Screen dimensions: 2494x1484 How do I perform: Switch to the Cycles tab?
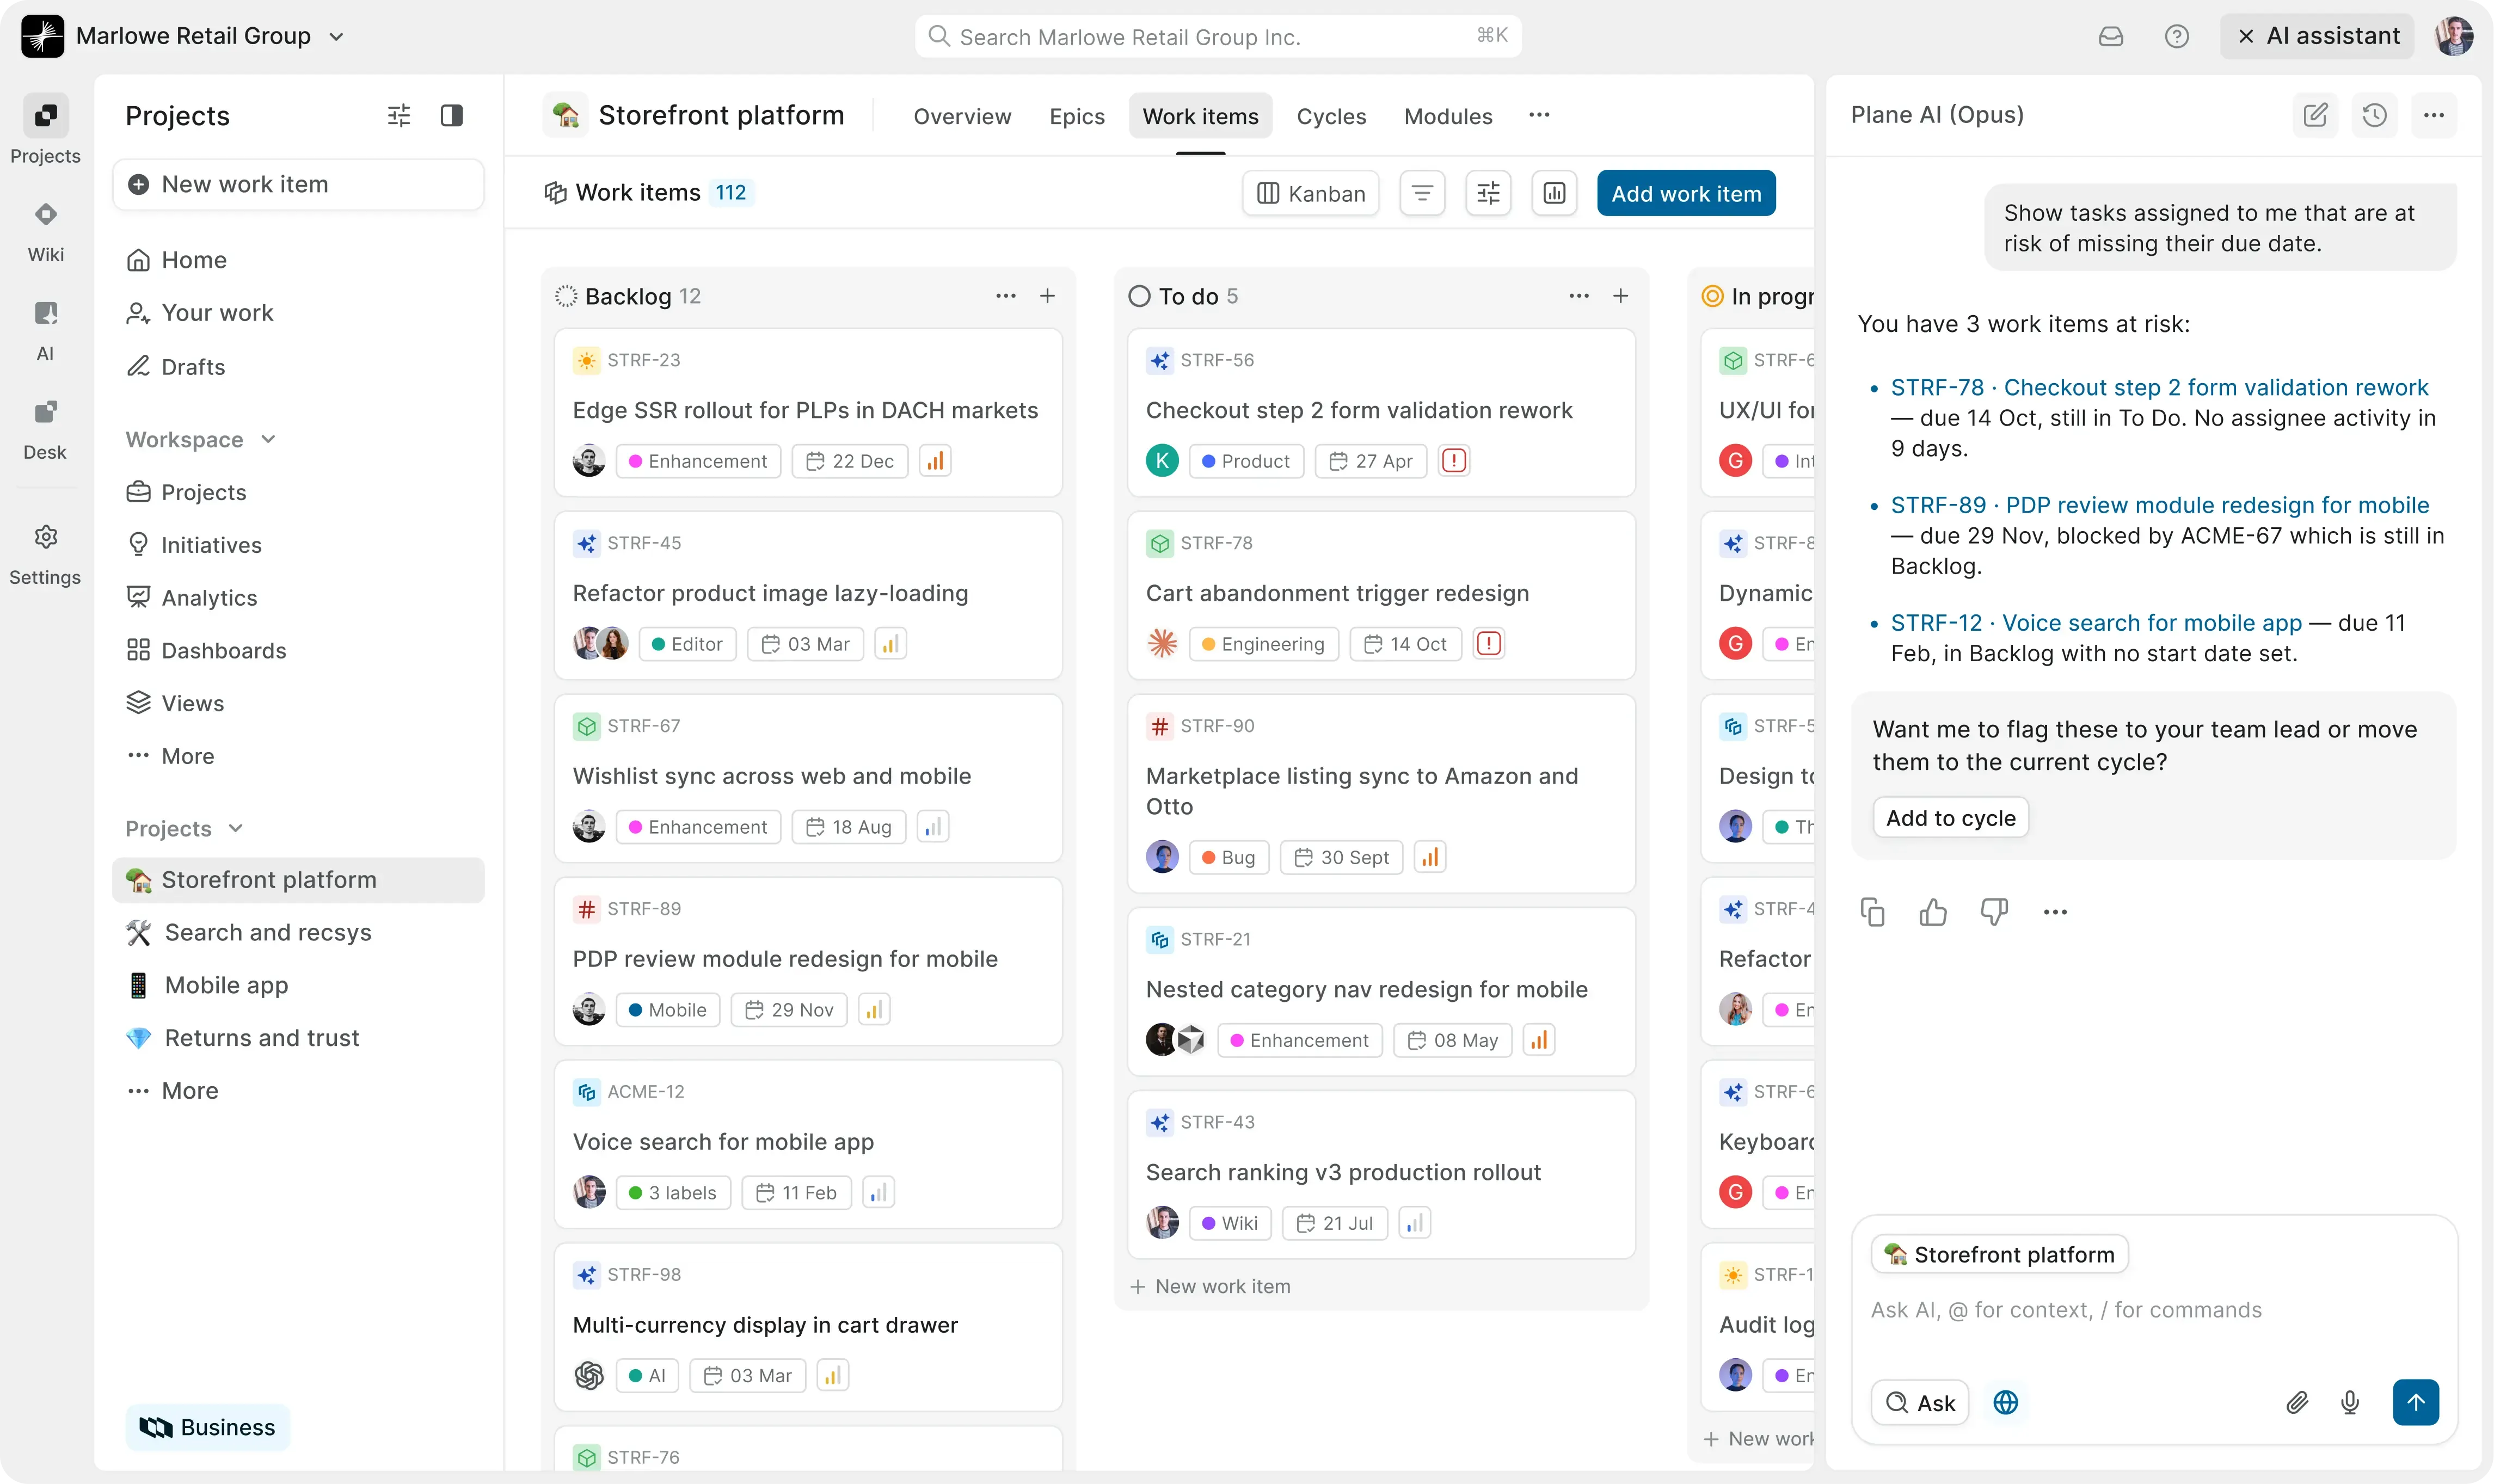(1331, 116)
